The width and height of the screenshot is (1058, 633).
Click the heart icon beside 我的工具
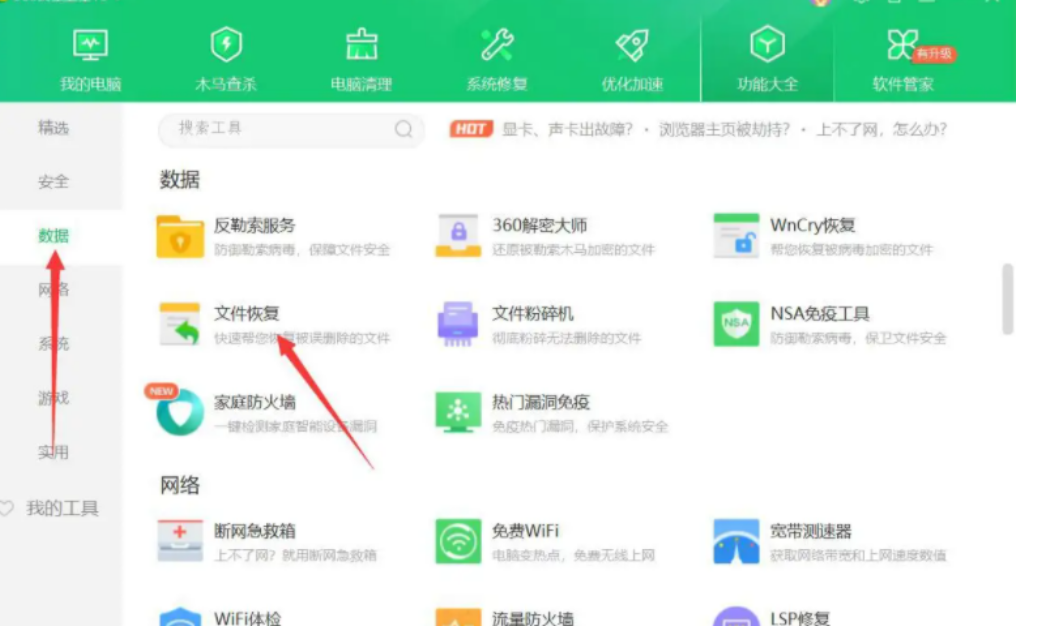point(6,509)
